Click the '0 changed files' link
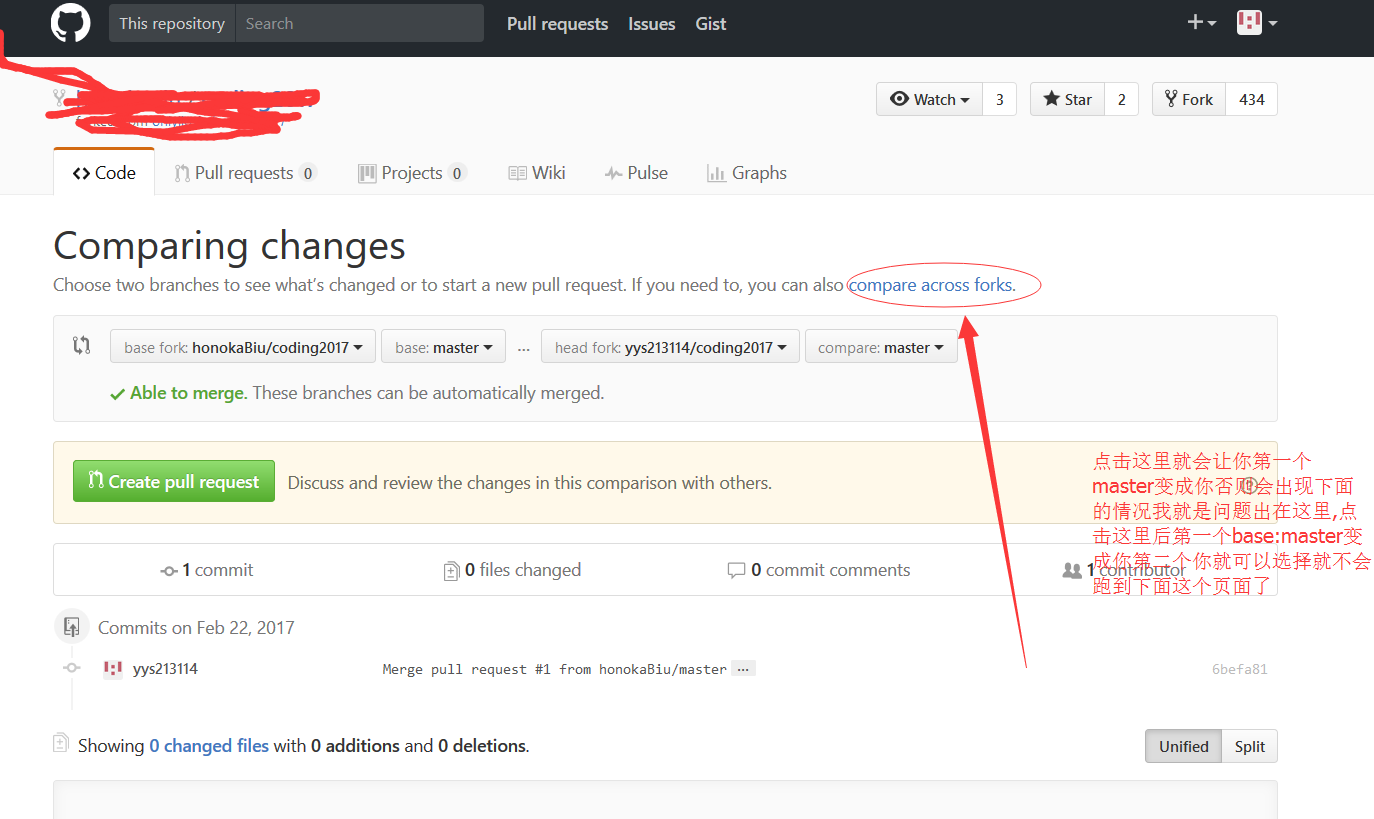Viewport: 1374px width, 819px height. tap(209, 745)
